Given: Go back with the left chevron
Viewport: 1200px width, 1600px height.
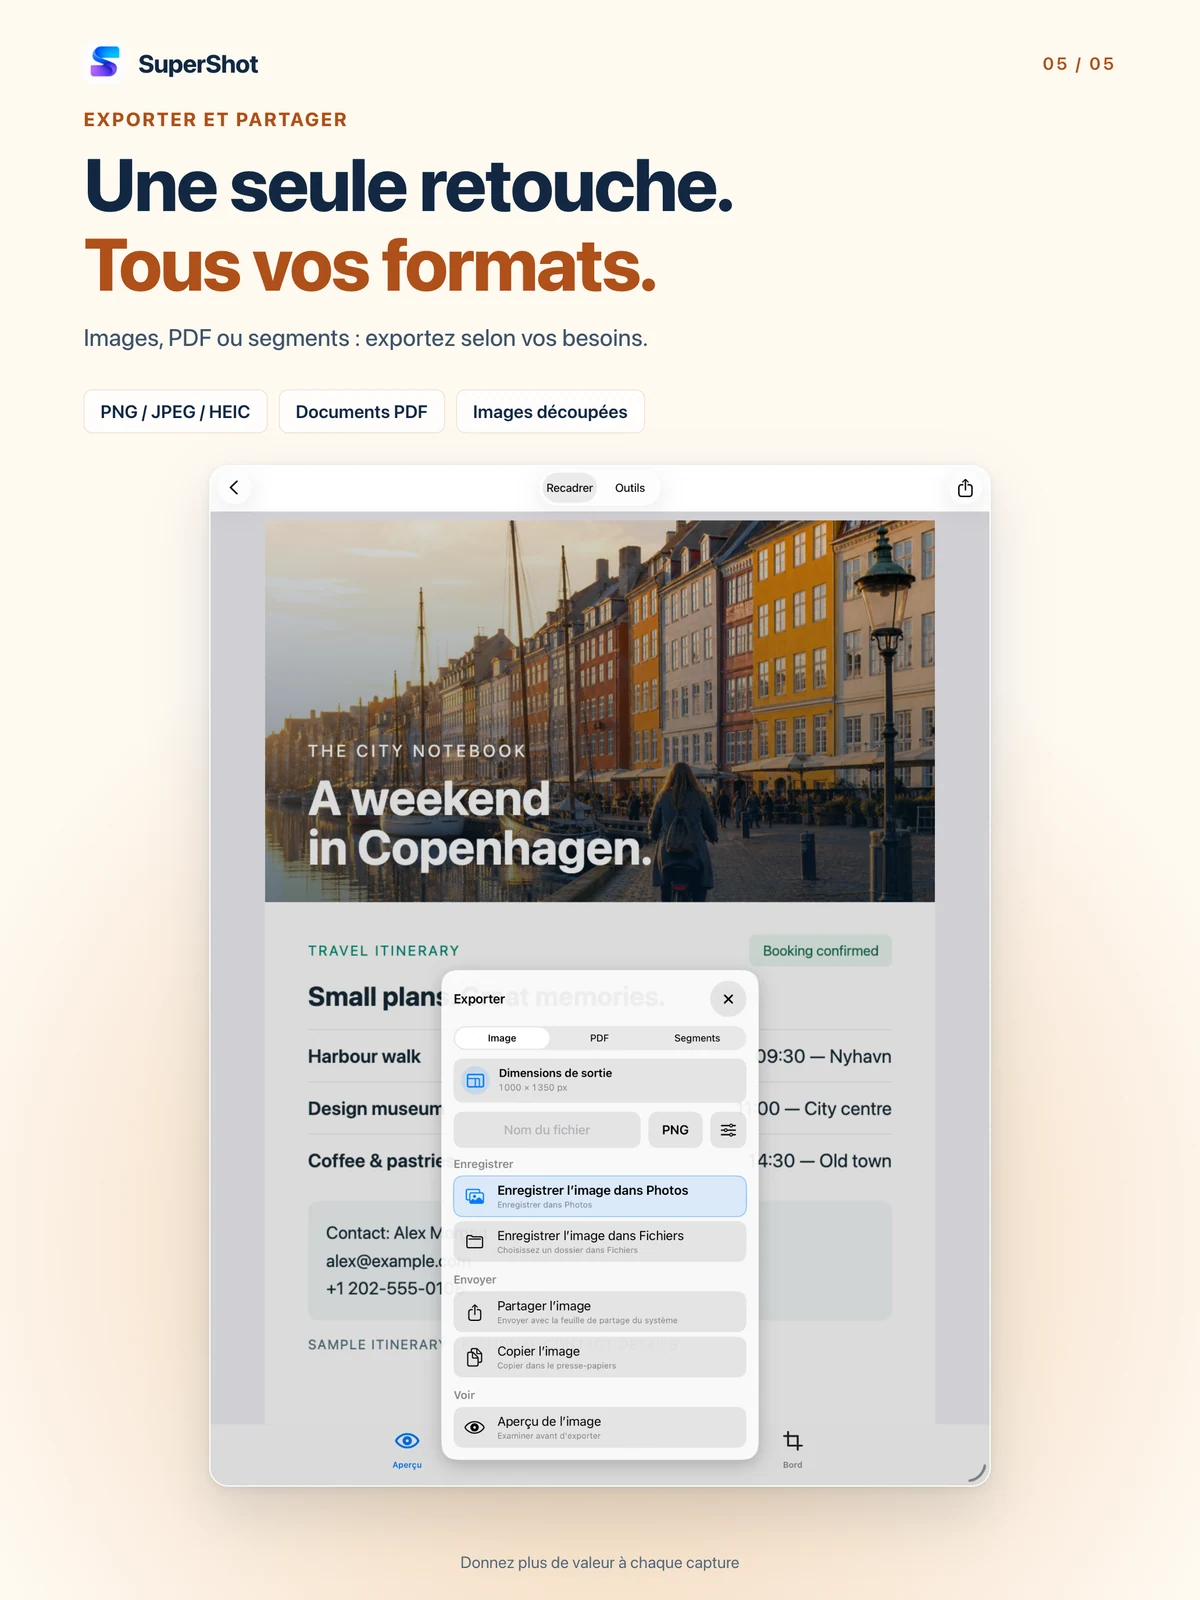Looking at the screenshot, I should 234,488.
